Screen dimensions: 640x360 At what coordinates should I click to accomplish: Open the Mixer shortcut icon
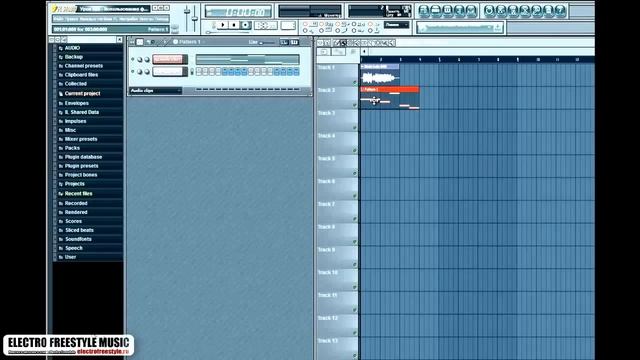point(471,11)
